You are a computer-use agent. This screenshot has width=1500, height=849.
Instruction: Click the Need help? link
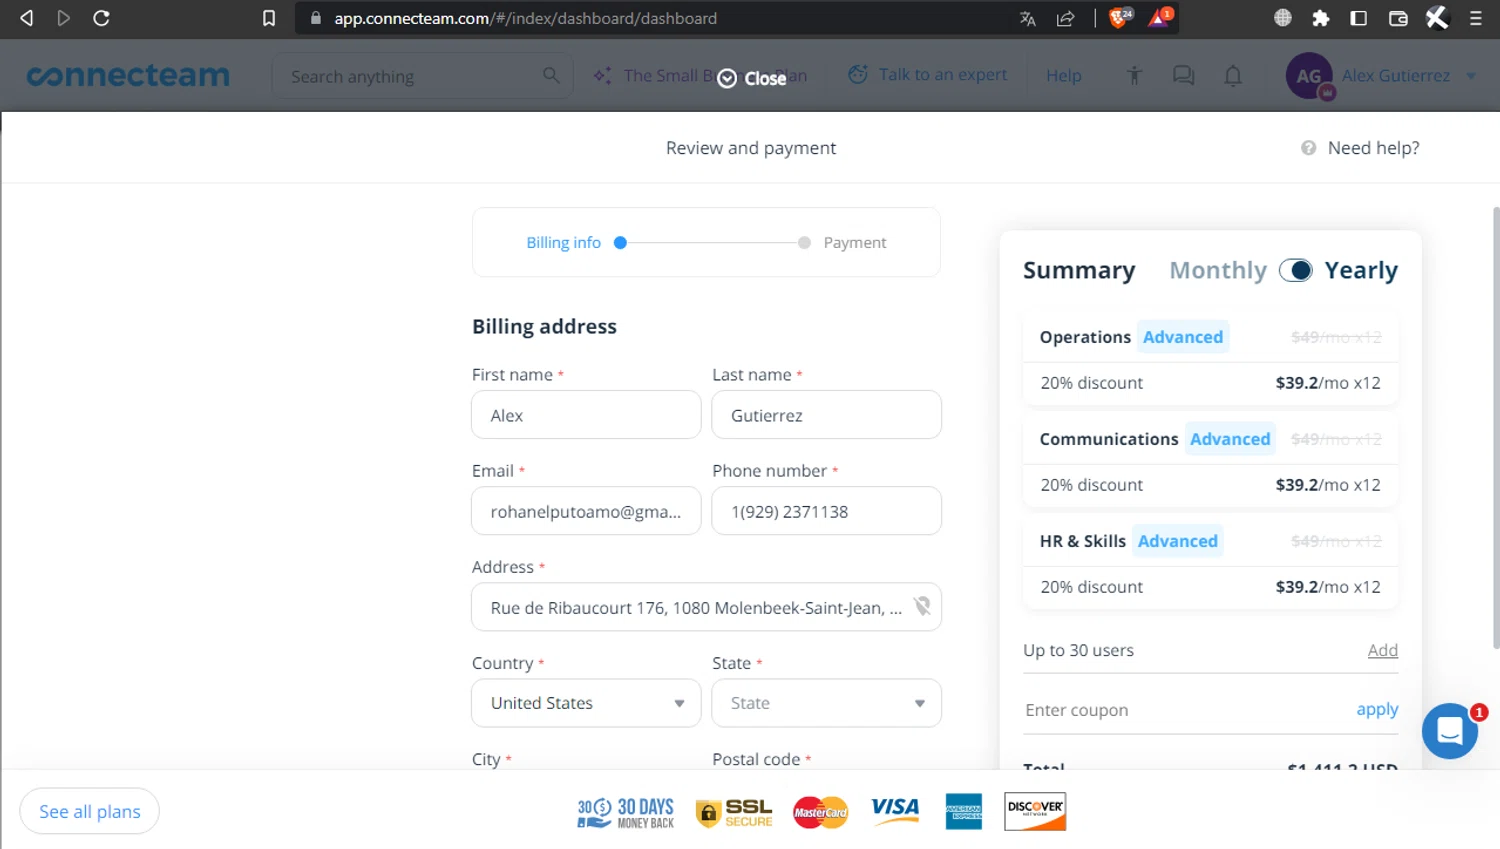pyautogui.click(x=1373, y=148)
